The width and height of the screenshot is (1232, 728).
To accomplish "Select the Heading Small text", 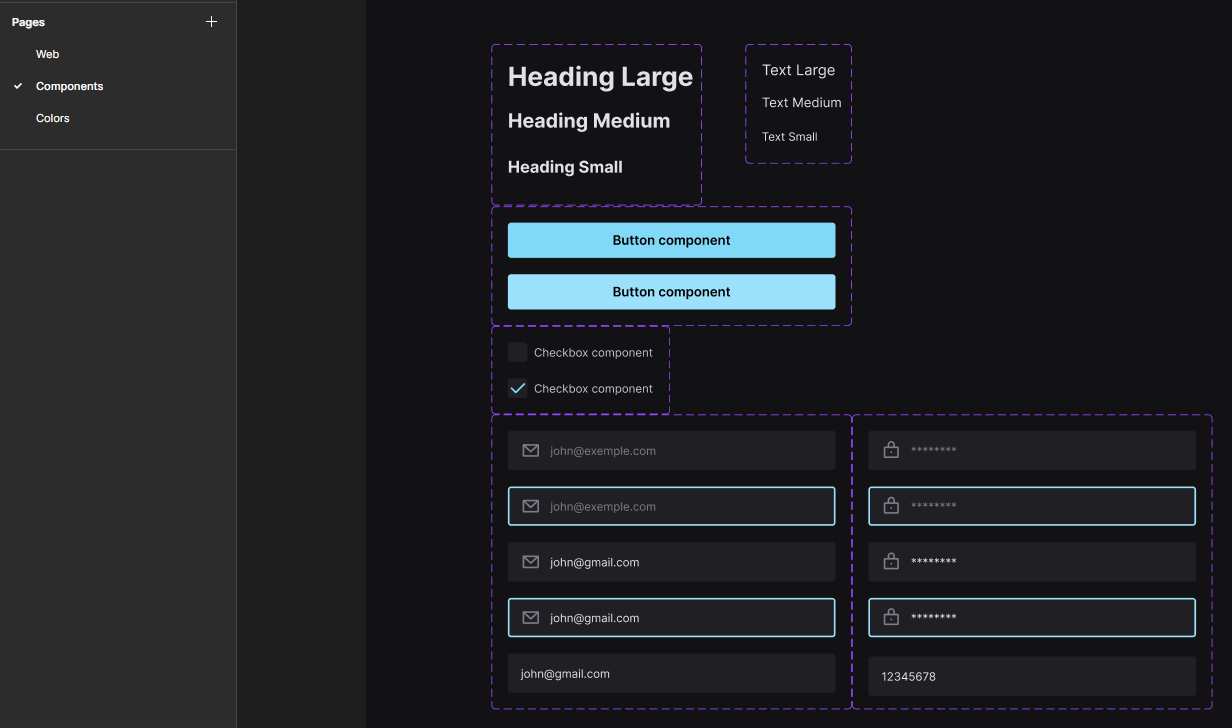I will click(565, 167).
